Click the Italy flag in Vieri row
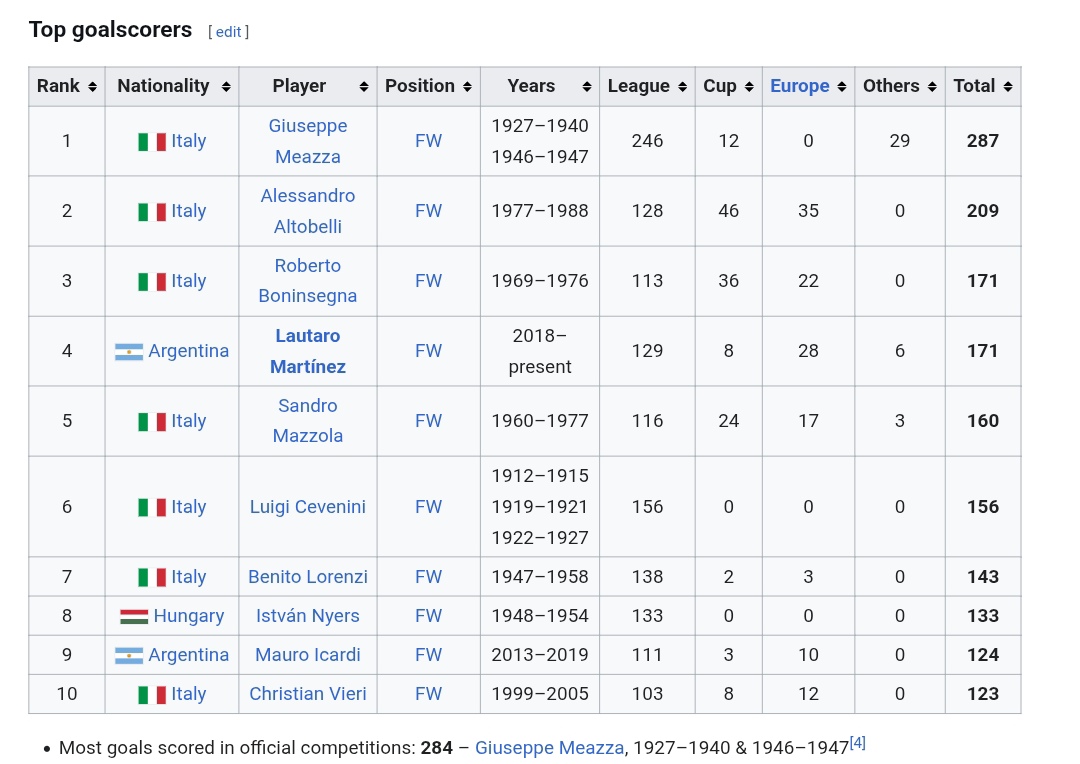The width and height of the screenshot is (1080, 764). pyautogui.click(x=152, y=694)
